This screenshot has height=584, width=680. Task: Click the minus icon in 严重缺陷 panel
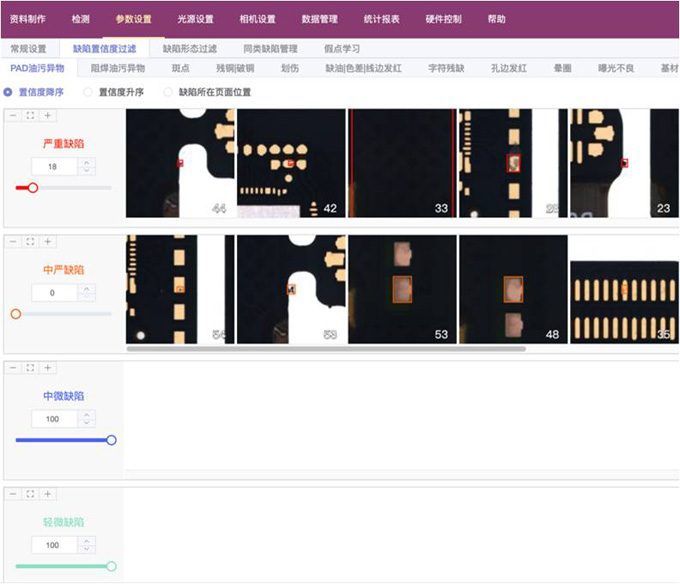[x=13, y=115]
